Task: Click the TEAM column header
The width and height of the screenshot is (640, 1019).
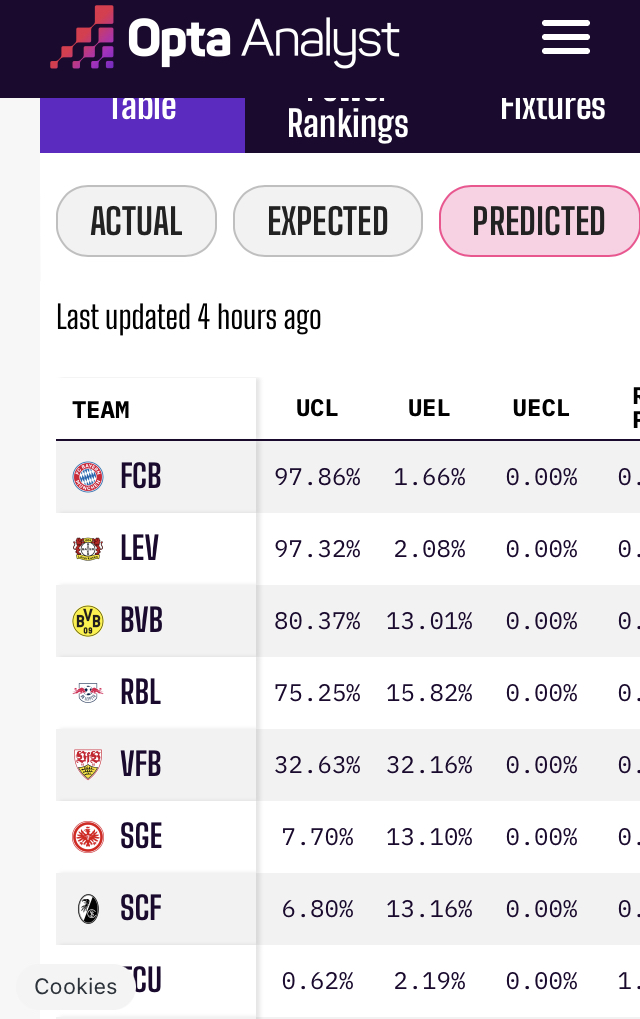Action: pyautogui.click(x=101, y=410)
